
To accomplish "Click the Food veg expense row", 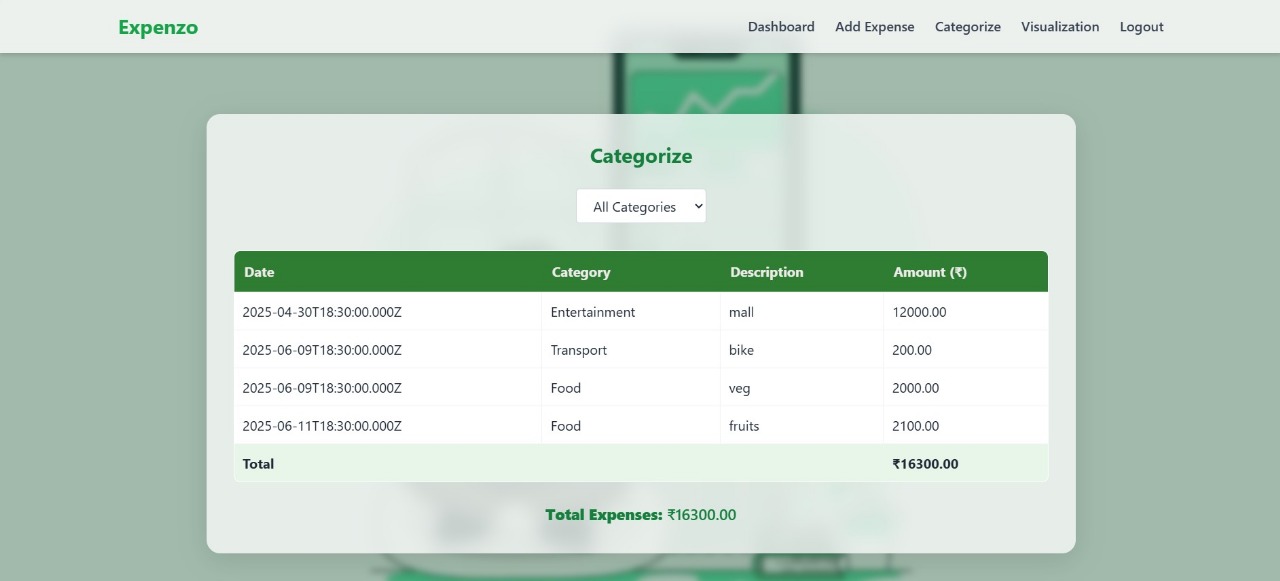I will (x=641, y=387).
